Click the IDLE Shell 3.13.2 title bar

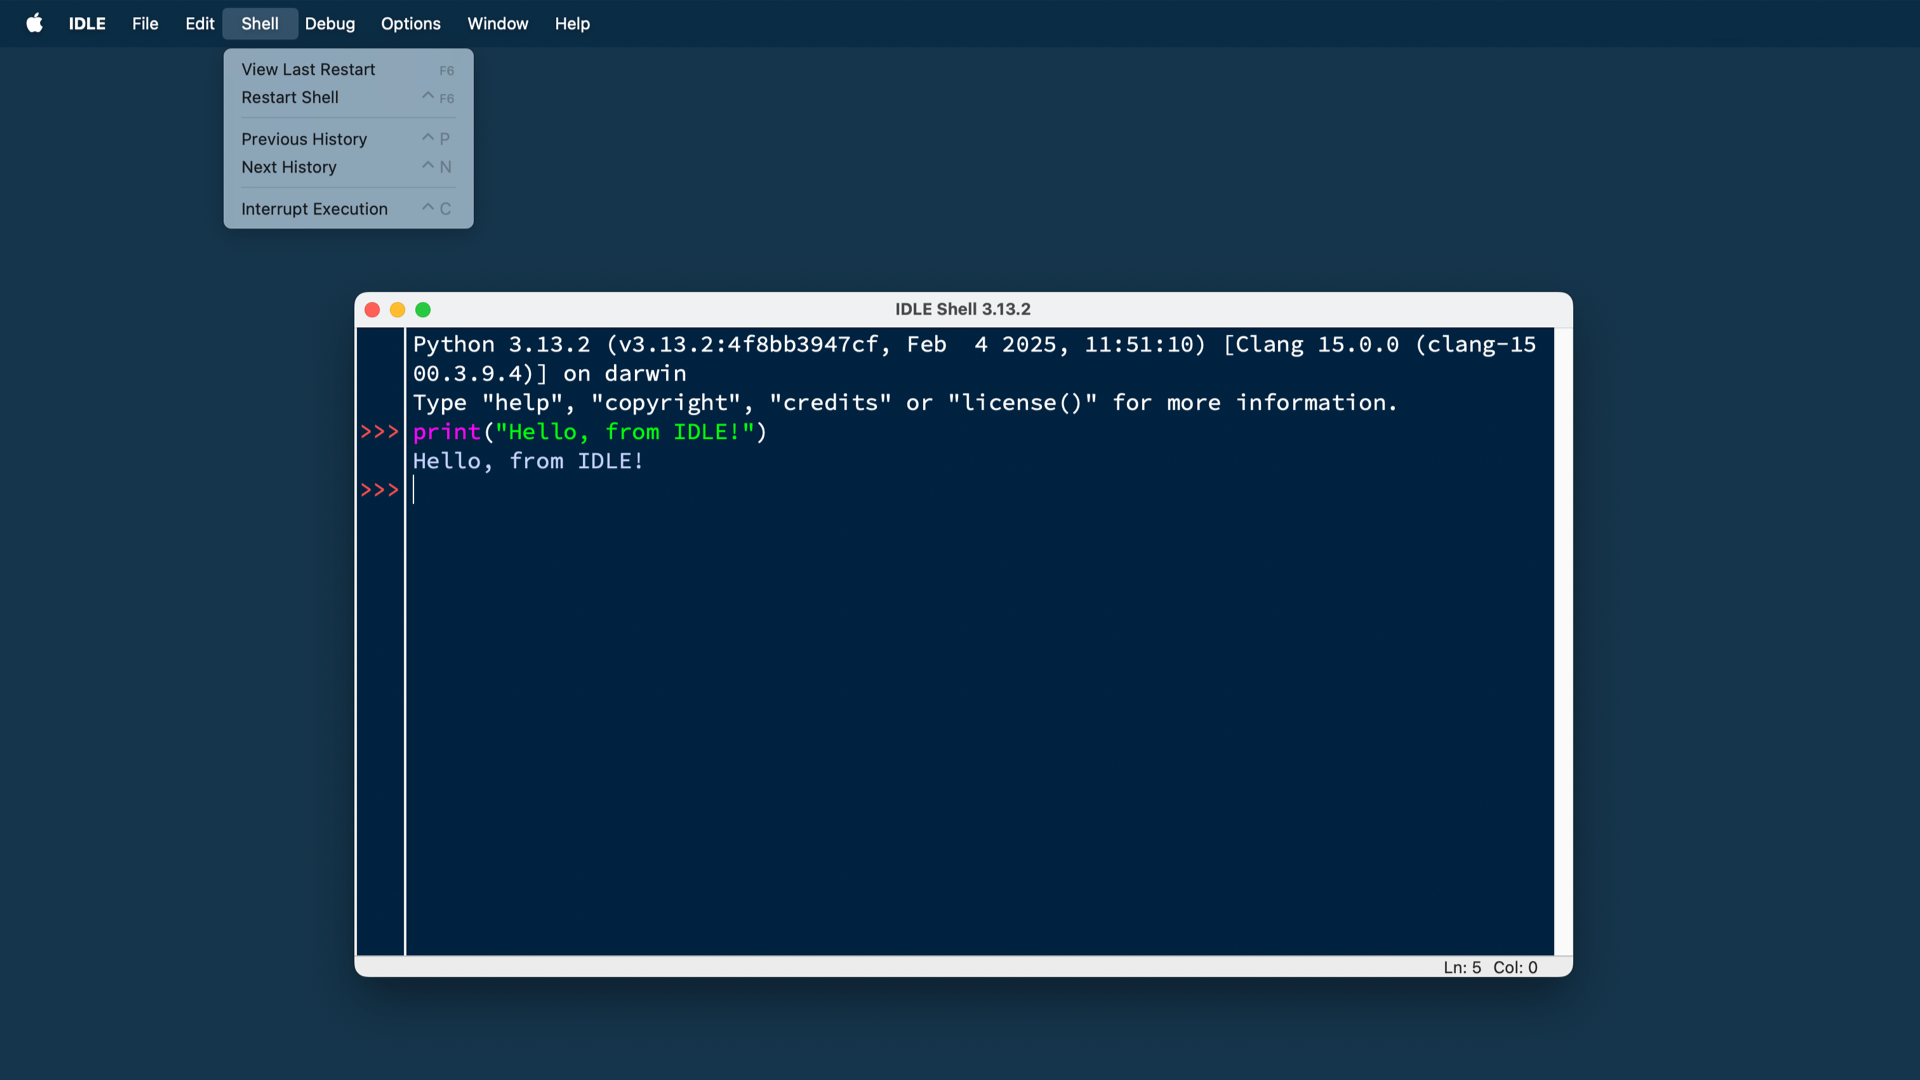[962, 309]
